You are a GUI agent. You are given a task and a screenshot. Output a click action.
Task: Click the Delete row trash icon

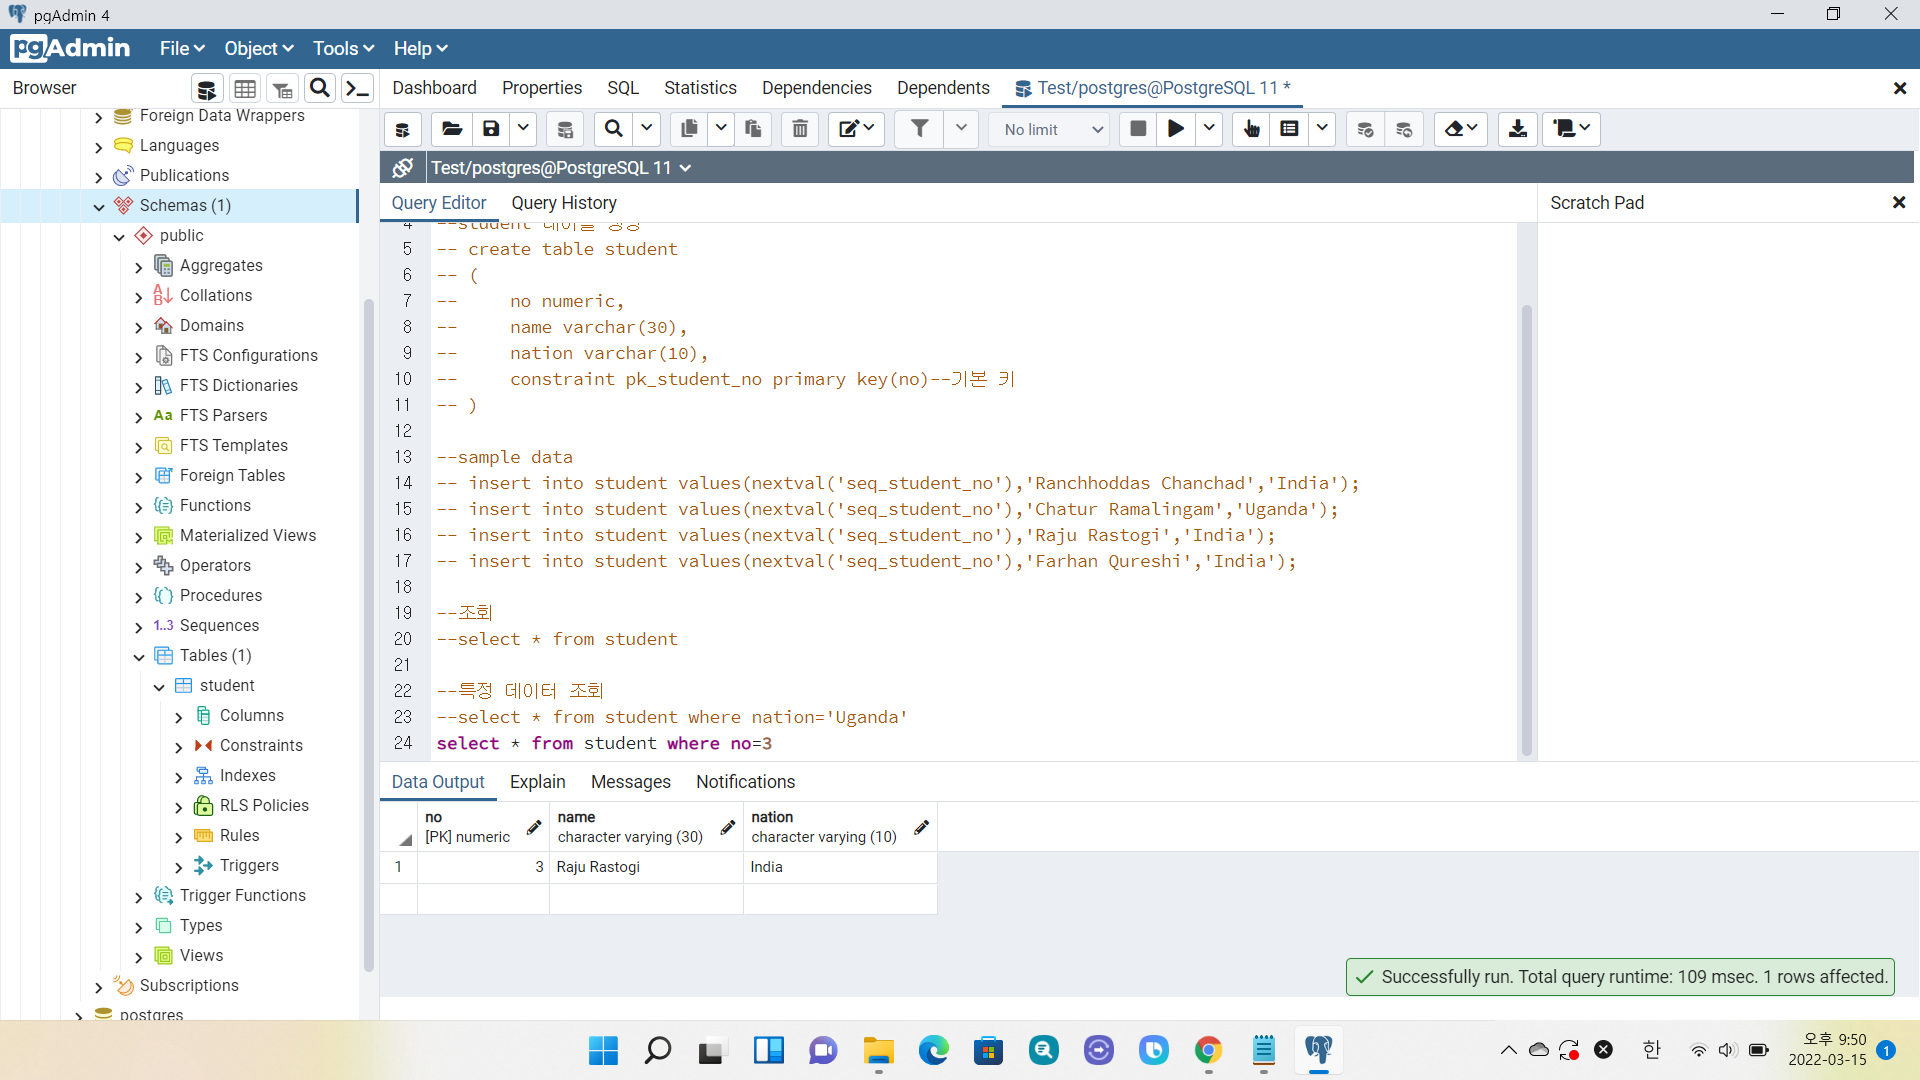point(800,129)
